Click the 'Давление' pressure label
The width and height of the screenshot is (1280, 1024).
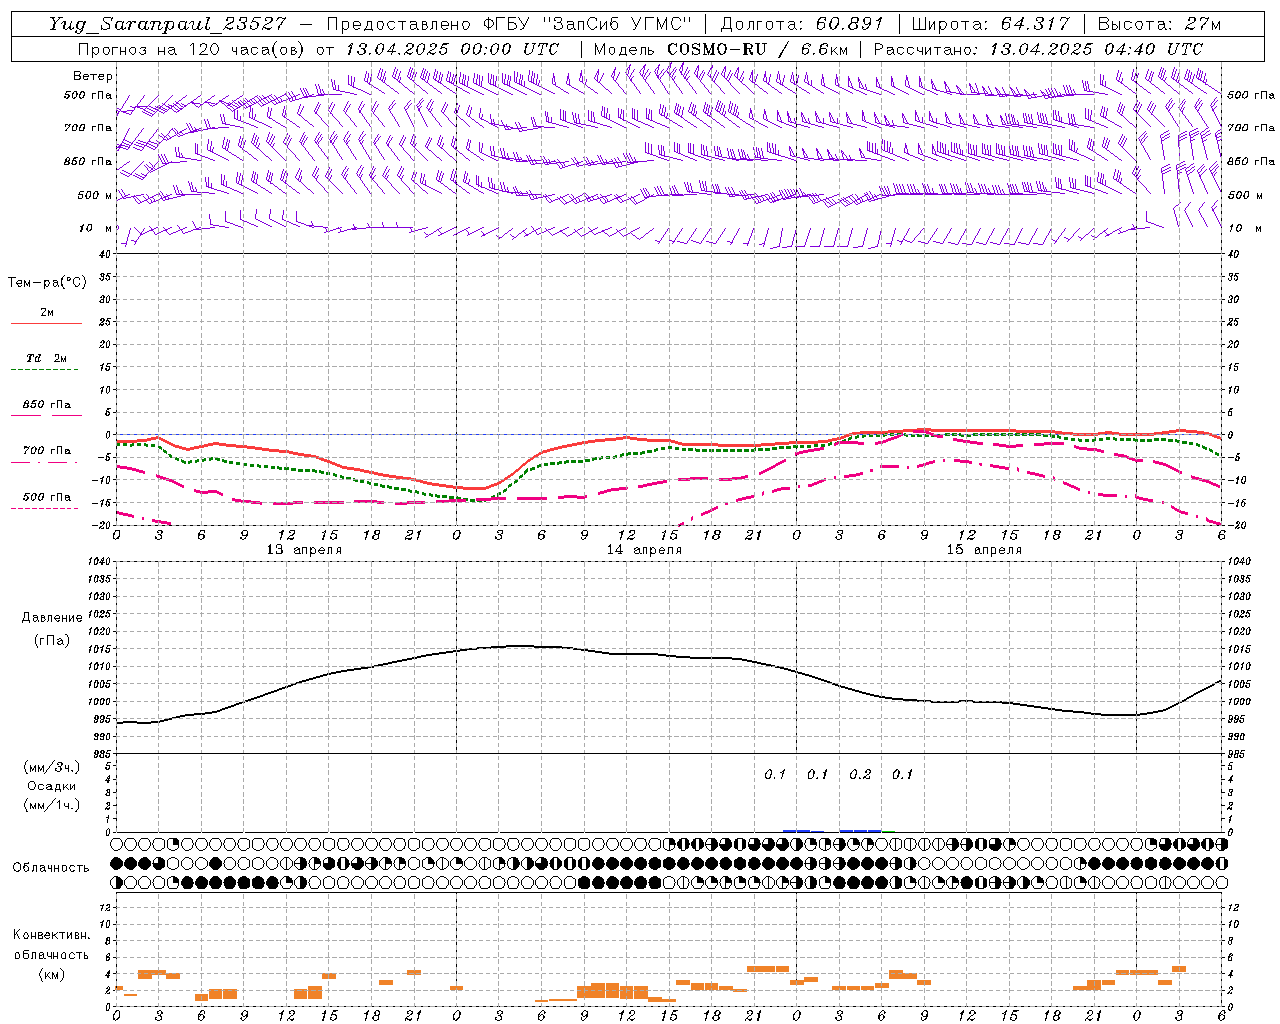[51, 618]
